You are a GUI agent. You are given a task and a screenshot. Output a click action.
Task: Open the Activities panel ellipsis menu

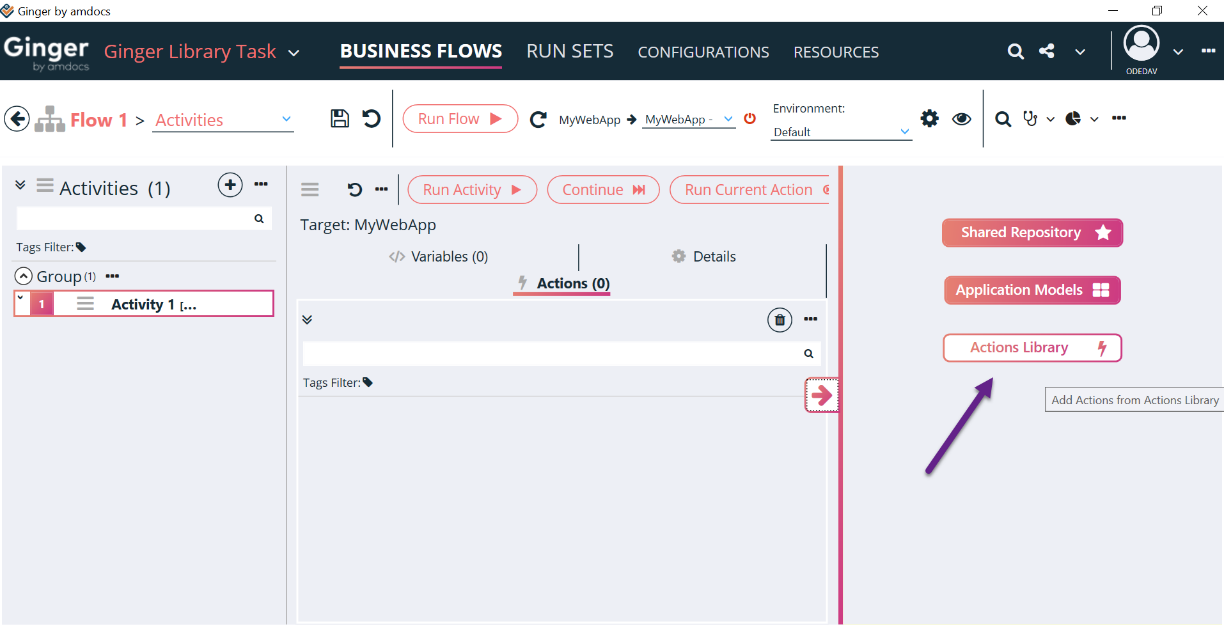coord(261,184)
